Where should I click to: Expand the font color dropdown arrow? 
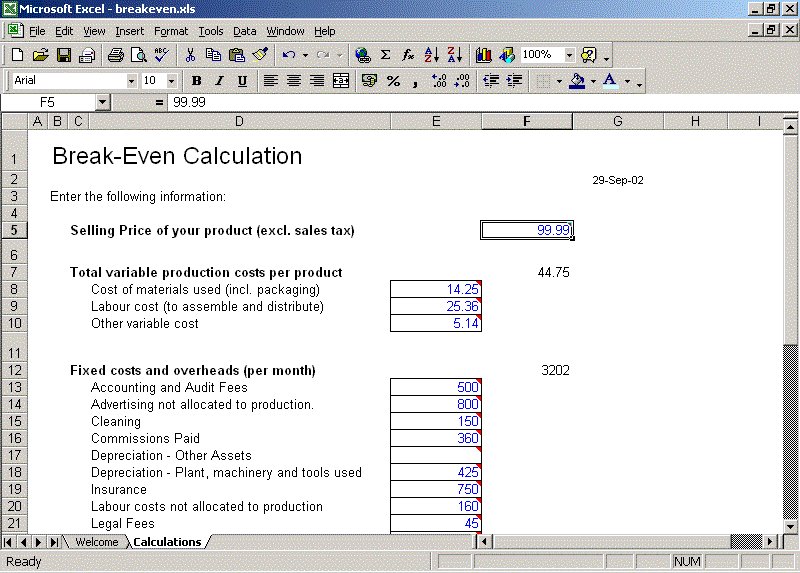pos(627,81)
